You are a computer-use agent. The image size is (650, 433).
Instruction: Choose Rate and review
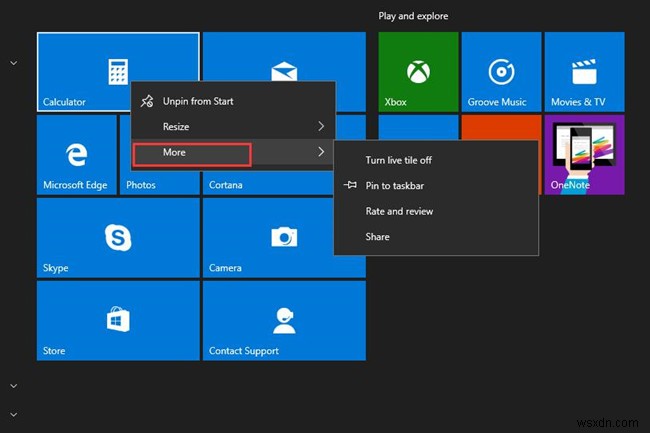tap(436, 211)
